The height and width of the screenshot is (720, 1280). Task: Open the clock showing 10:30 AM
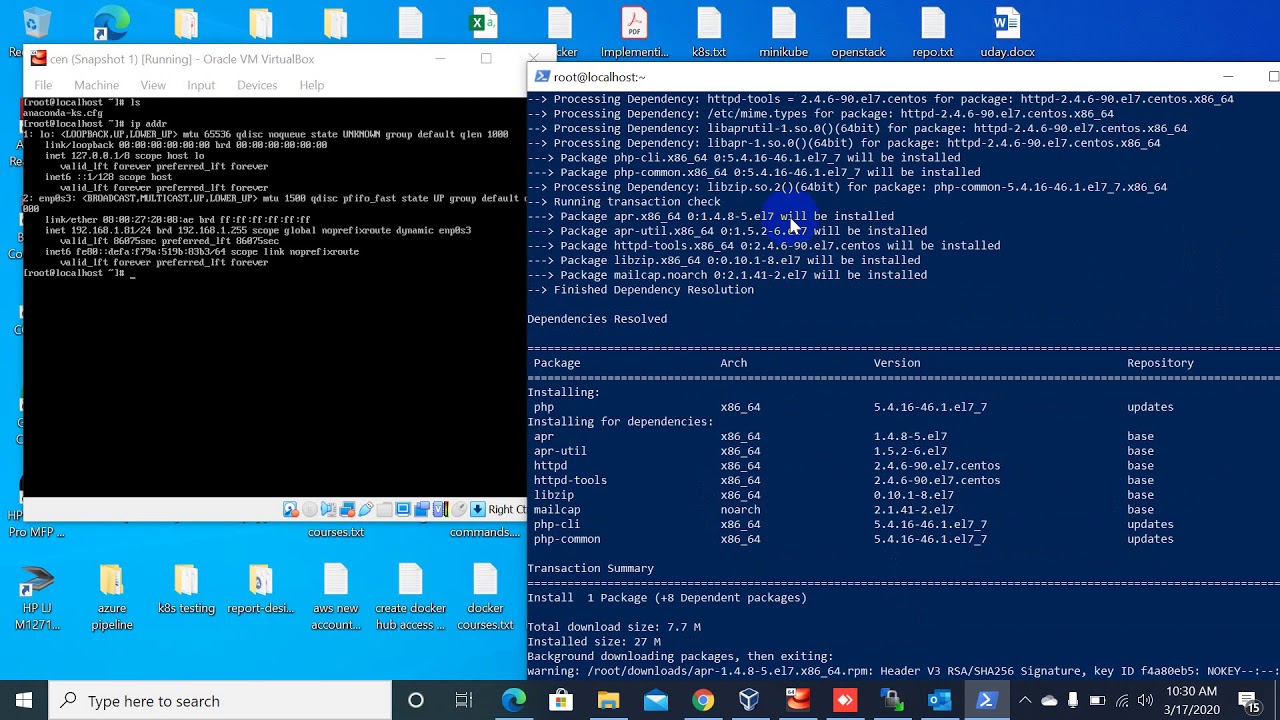point(1192,700)
